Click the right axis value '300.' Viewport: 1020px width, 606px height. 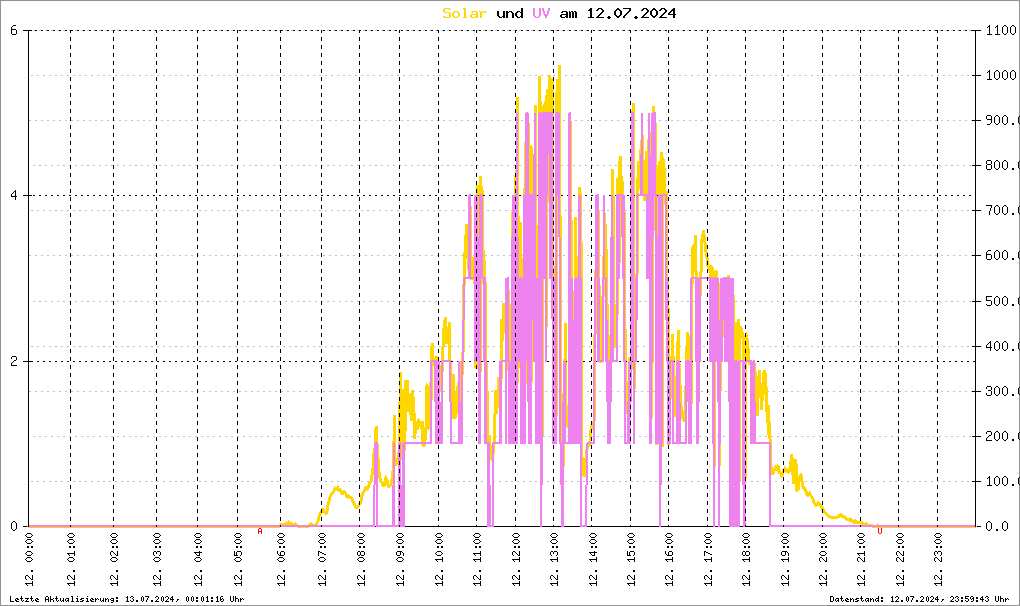pos(1002,391)
